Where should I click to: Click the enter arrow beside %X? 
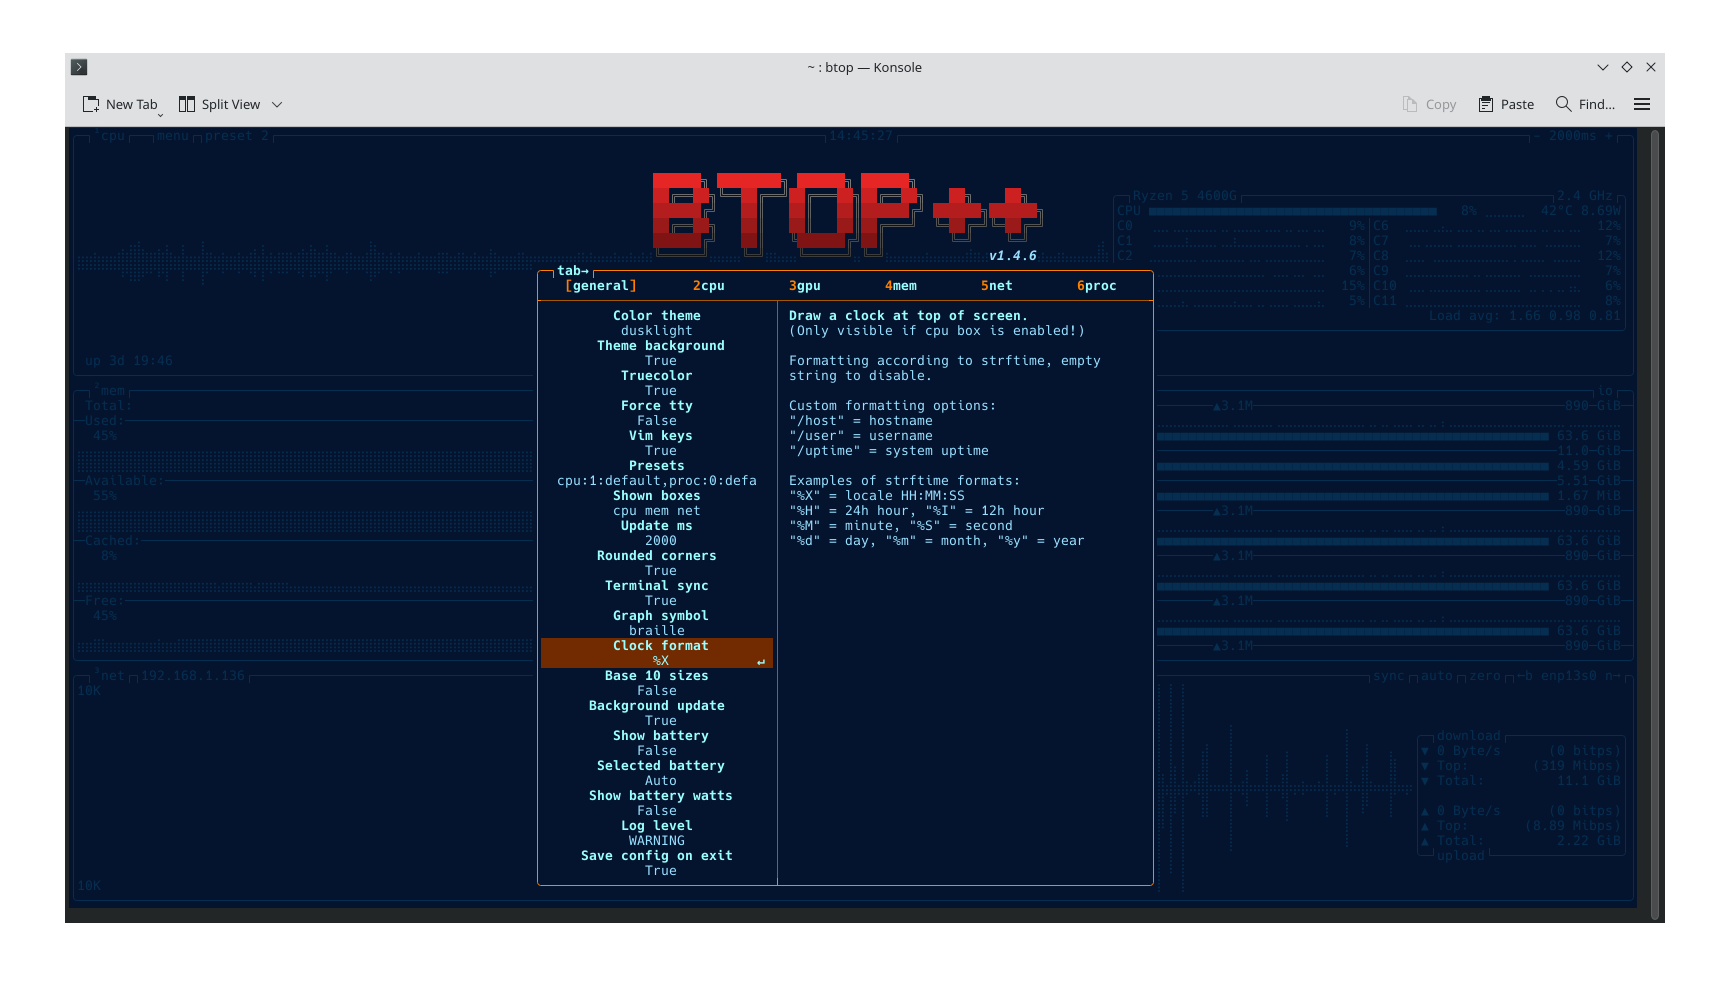tap(761, 662)
